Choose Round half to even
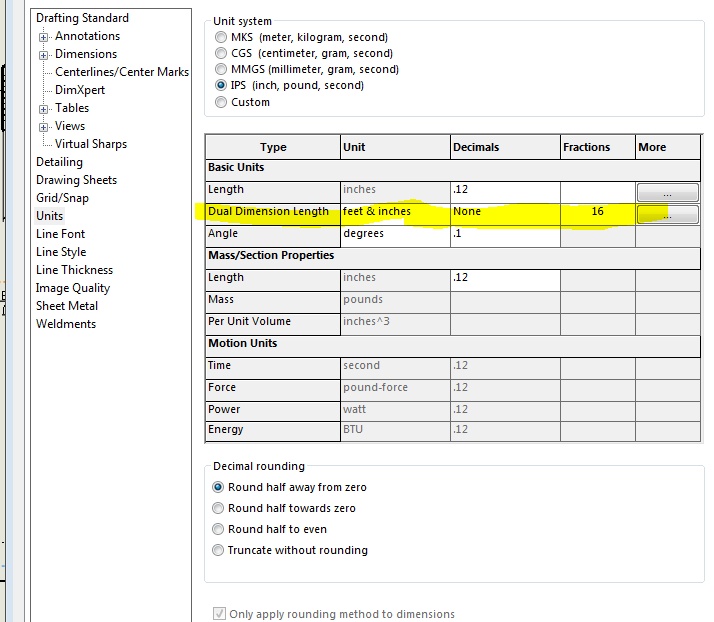Screen dimensions: 714x622 coord(218,529)
